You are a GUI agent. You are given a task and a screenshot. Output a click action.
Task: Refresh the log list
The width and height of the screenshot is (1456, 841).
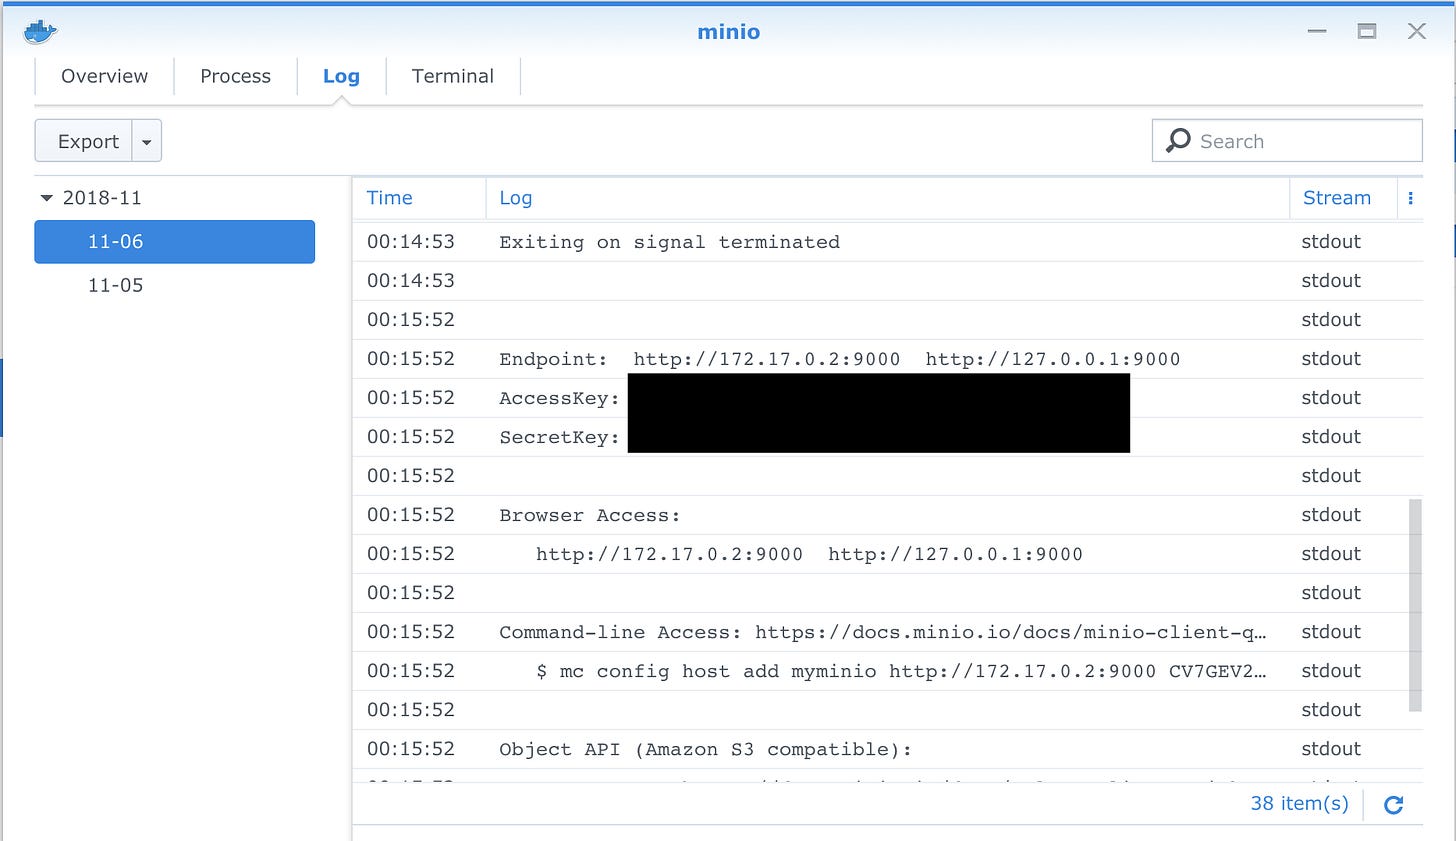(x=1393, y=804)
